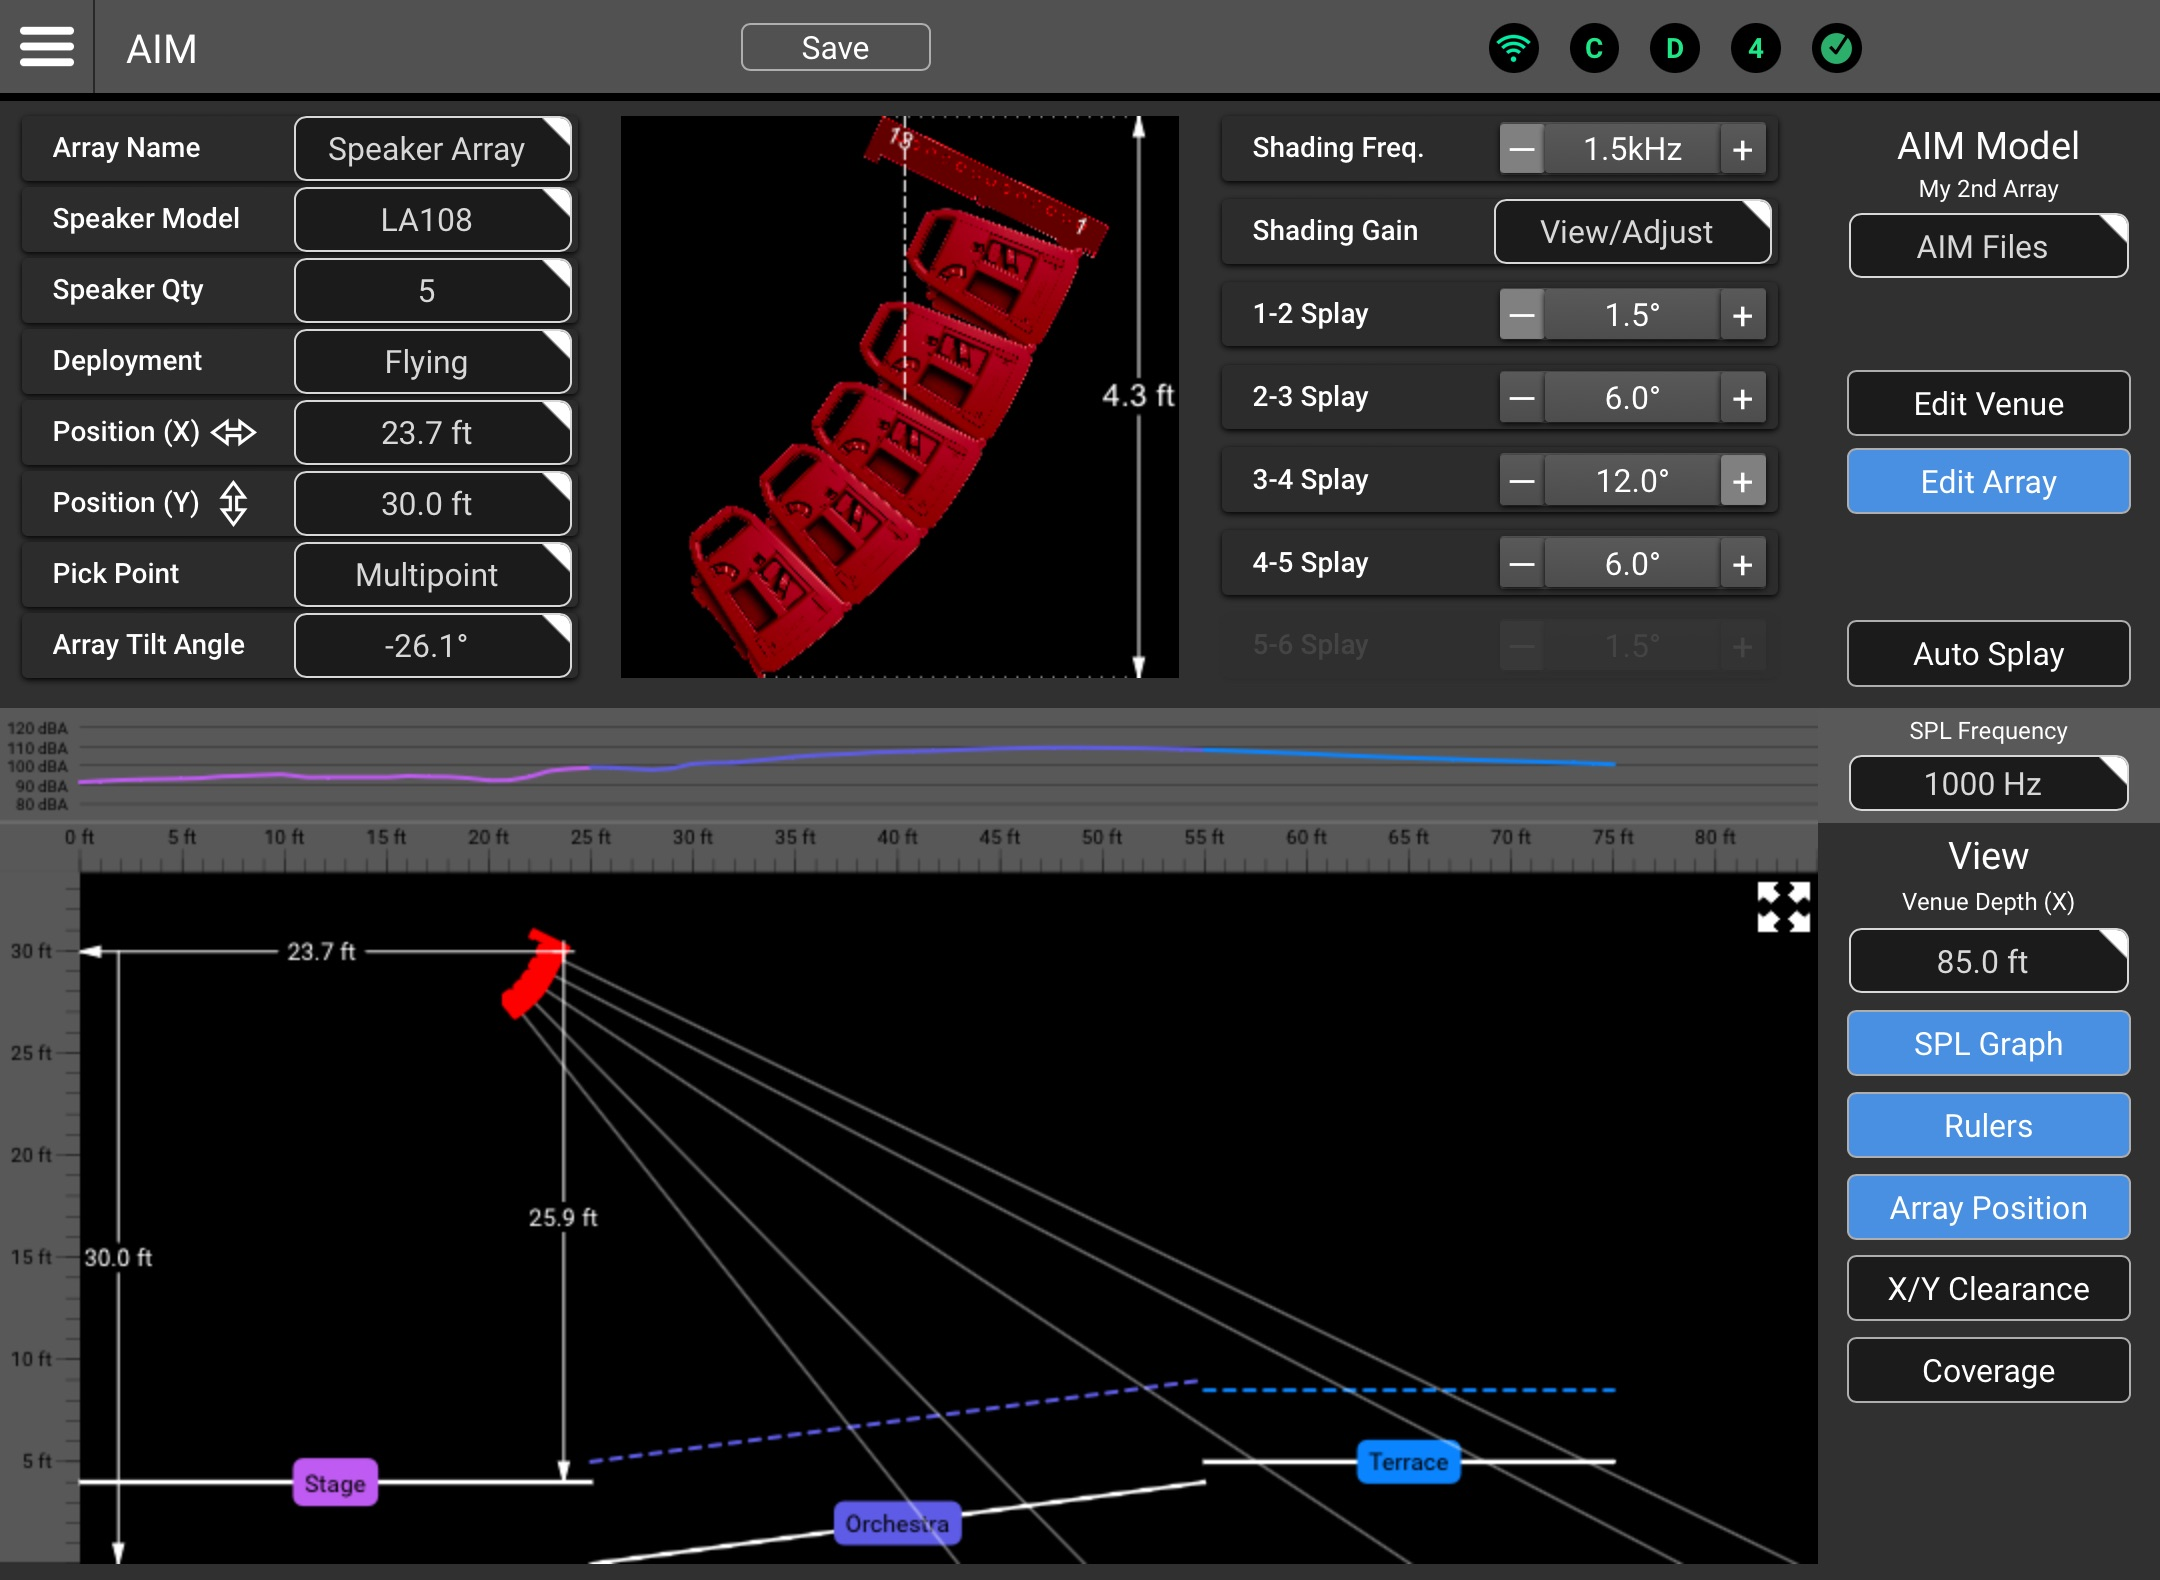Open the Deployment Flying dropdown
The image size is (2160, 1580).
(432, 361)
